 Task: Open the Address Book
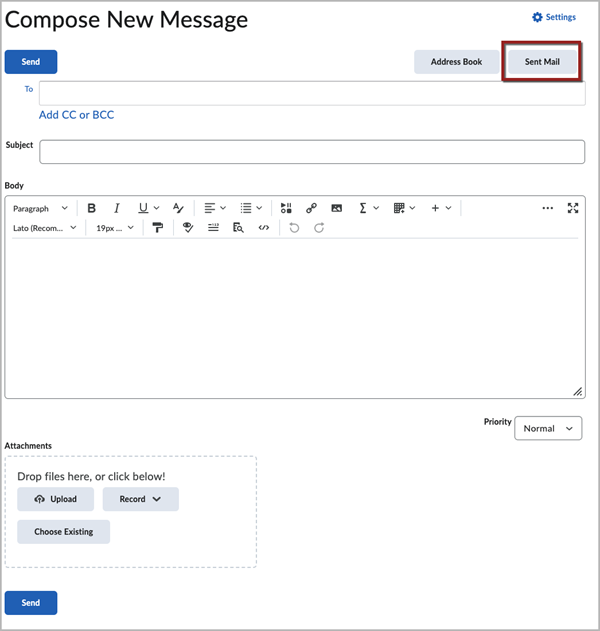[x=456, y=62]
